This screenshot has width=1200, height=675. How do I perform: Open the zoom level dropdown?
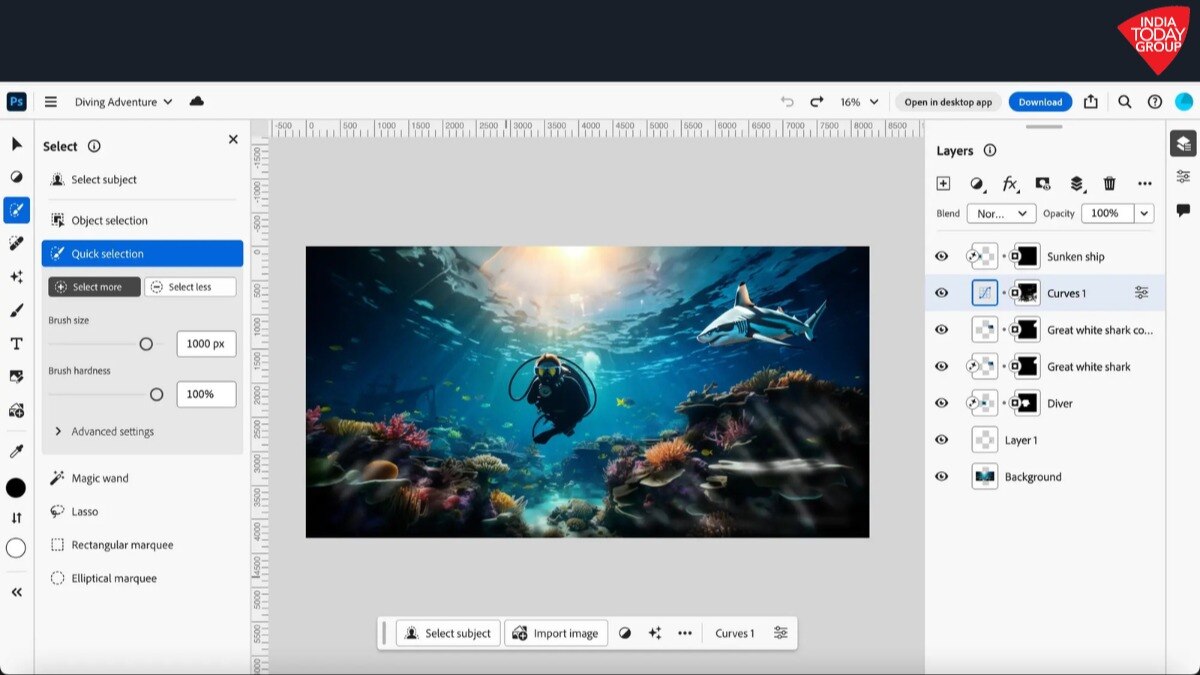855,101
